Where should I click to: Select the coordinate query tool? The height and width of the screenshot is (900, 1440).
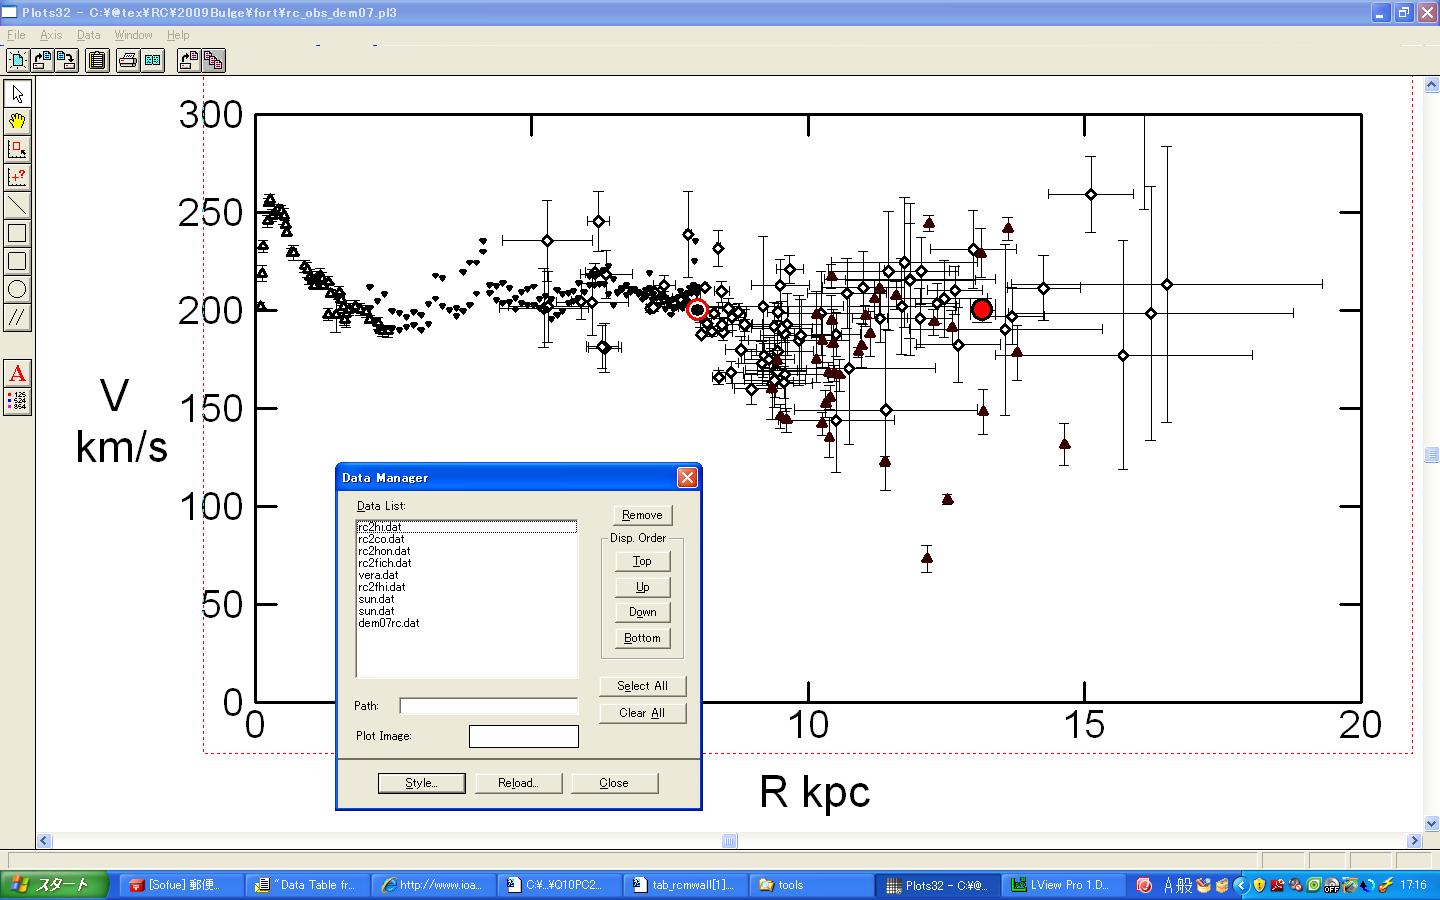coord(17,178)
